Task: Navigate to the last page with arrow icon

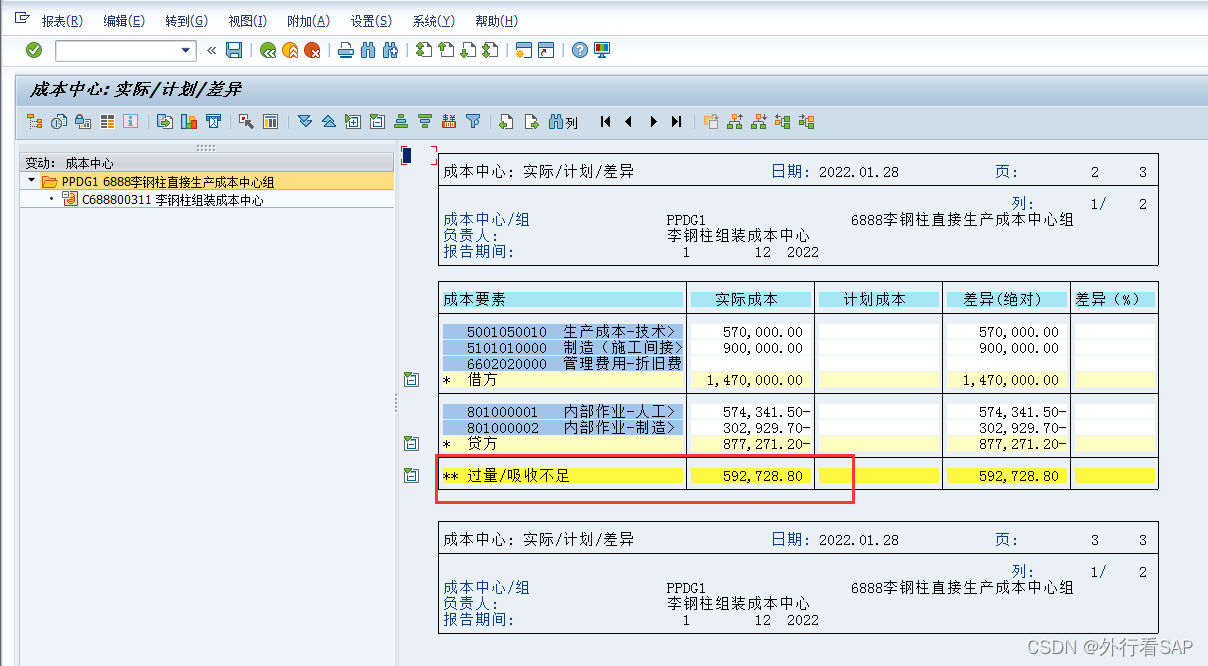Action: (x=676, y=121)
